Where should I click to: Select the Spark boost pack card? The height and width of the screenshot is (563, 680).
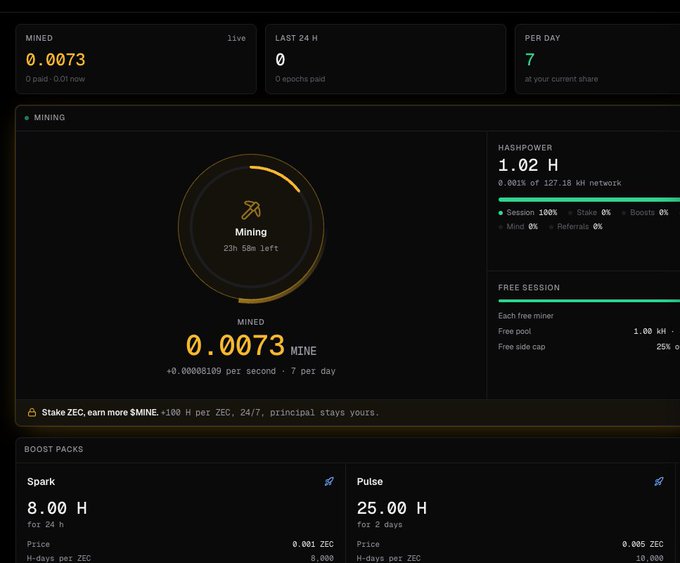click(x=180, y=513)
